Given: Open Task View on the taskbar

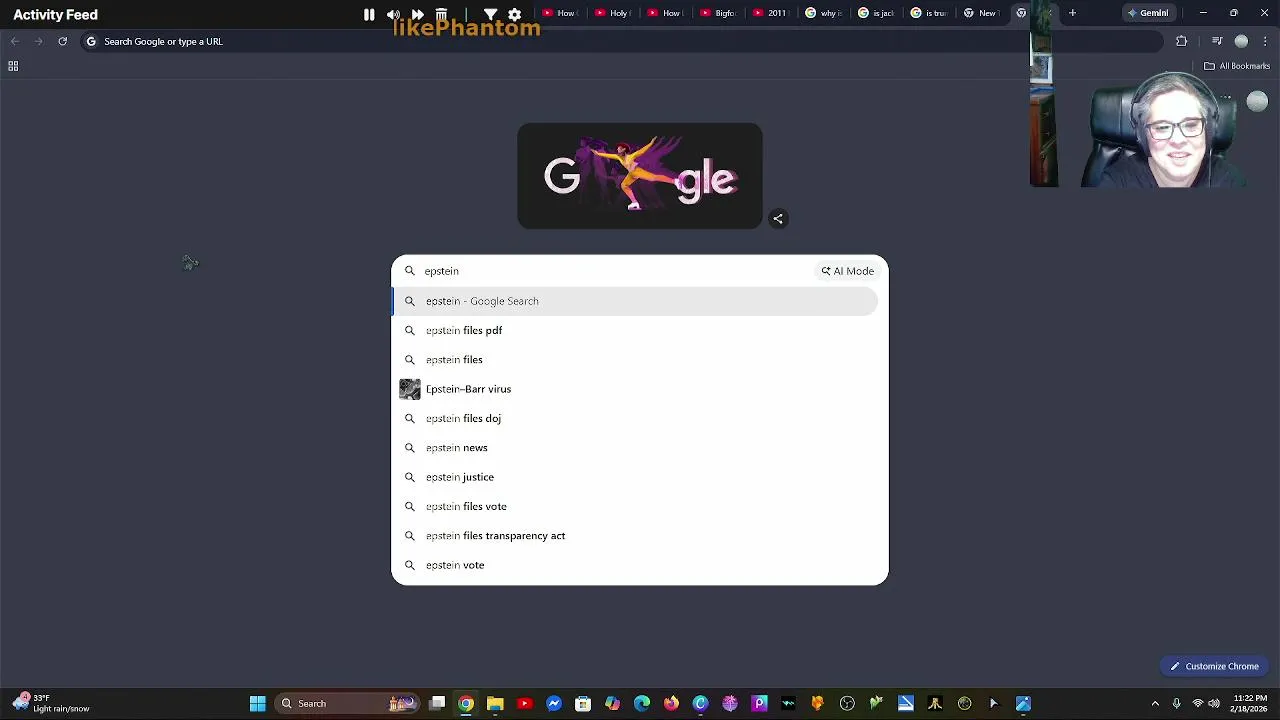Looking at the screenshot, I should [x=437, y=704].
